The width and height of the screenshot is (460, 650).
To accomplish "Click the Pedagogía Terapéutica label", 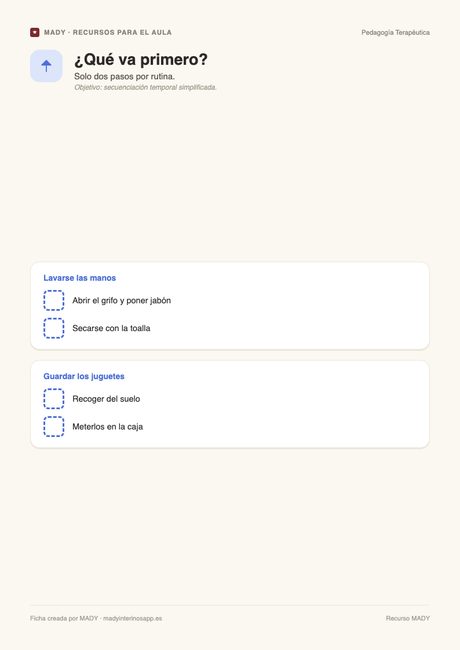I will (395, 32).
